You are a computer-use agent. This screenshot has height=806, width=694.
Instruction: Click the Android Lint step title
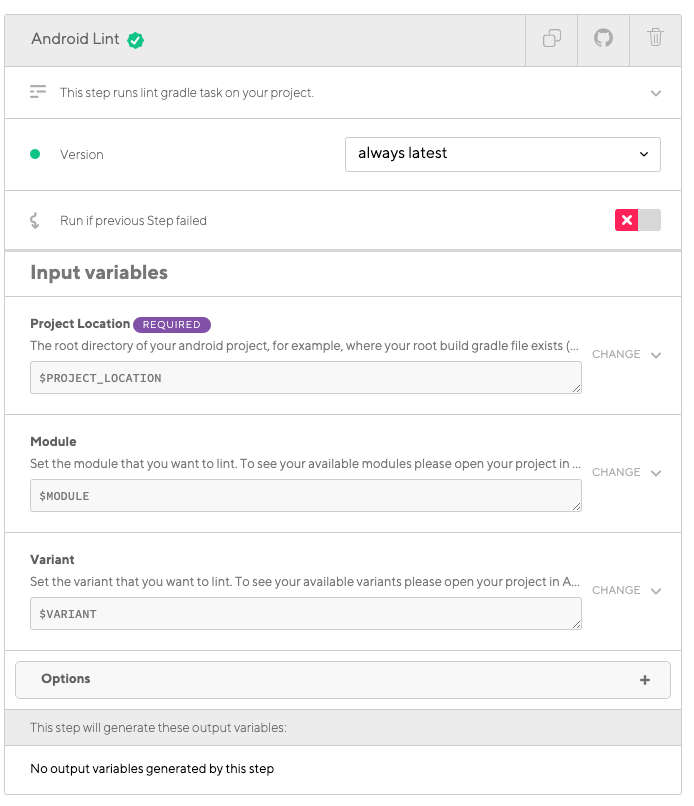pyautogui.click(x=75, y=39)
